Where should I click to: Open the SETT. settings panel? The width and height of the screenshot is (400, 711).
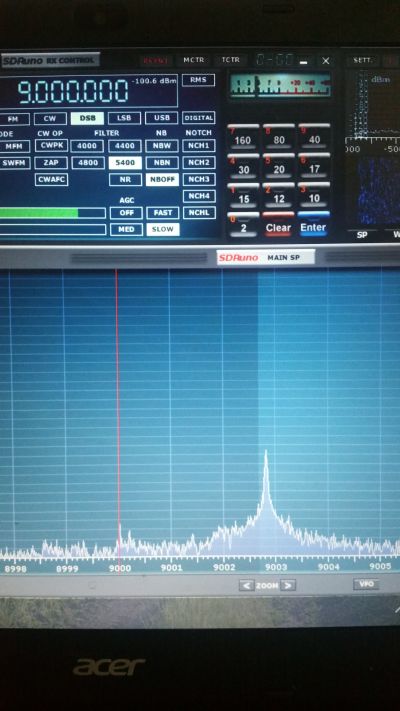[362, 60]
